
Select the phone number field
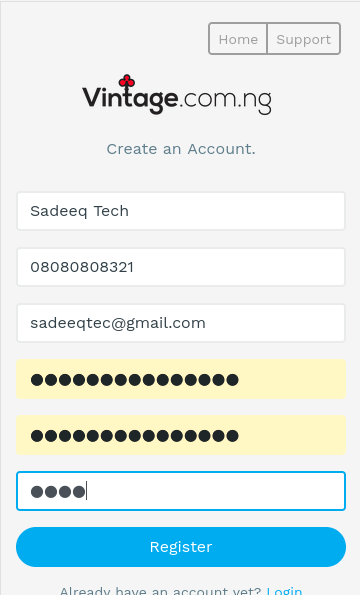(181, 267)
